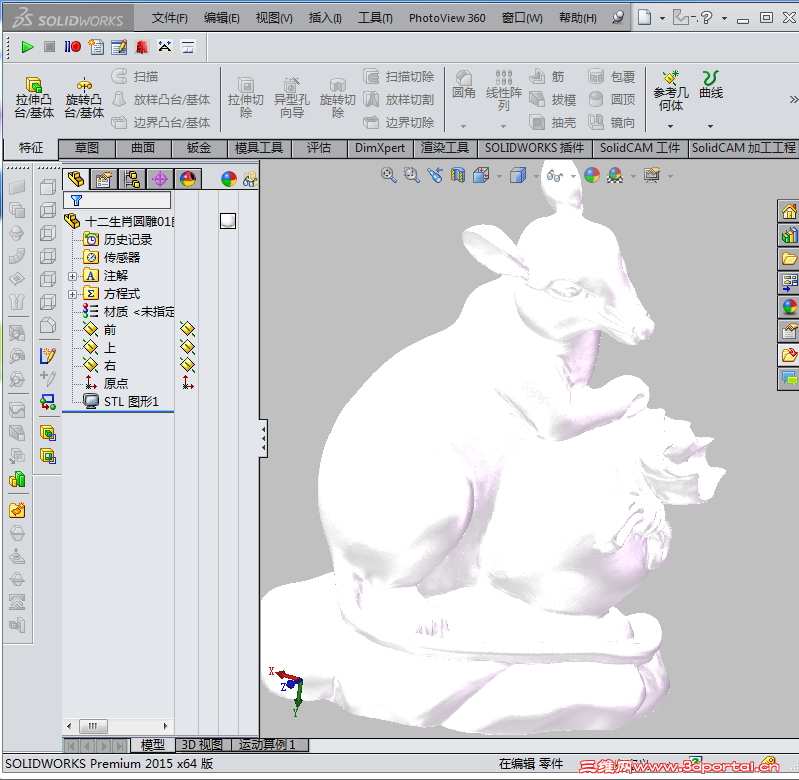Select the 前 (Front) plane item
The image size is (799, 780).
[x=110, y=330]
